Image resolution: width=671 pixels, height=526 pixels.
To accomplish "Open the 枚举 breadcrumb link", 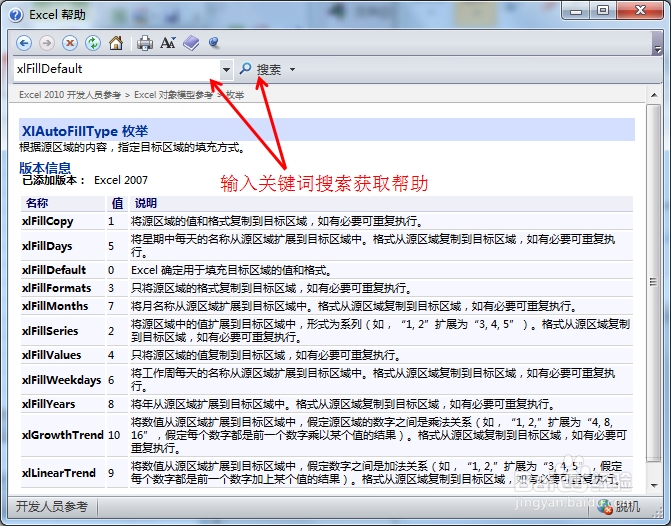I will (x=235, y=95).
